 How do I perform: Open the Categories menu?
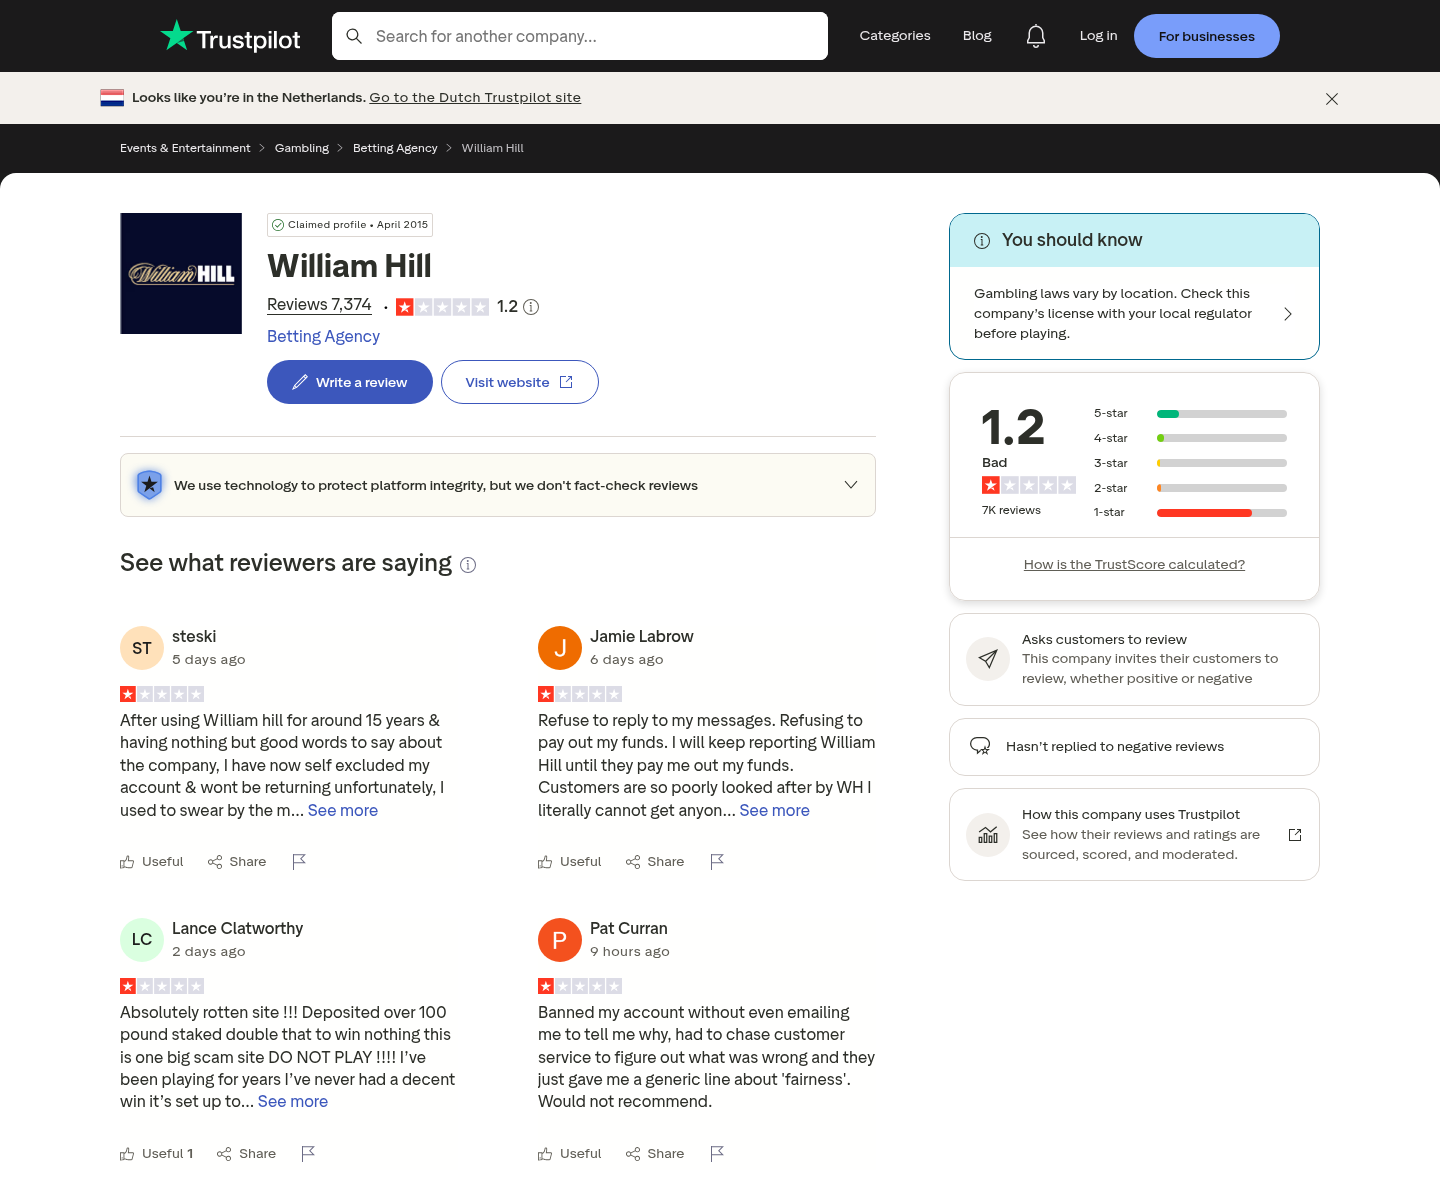(895, 36)
